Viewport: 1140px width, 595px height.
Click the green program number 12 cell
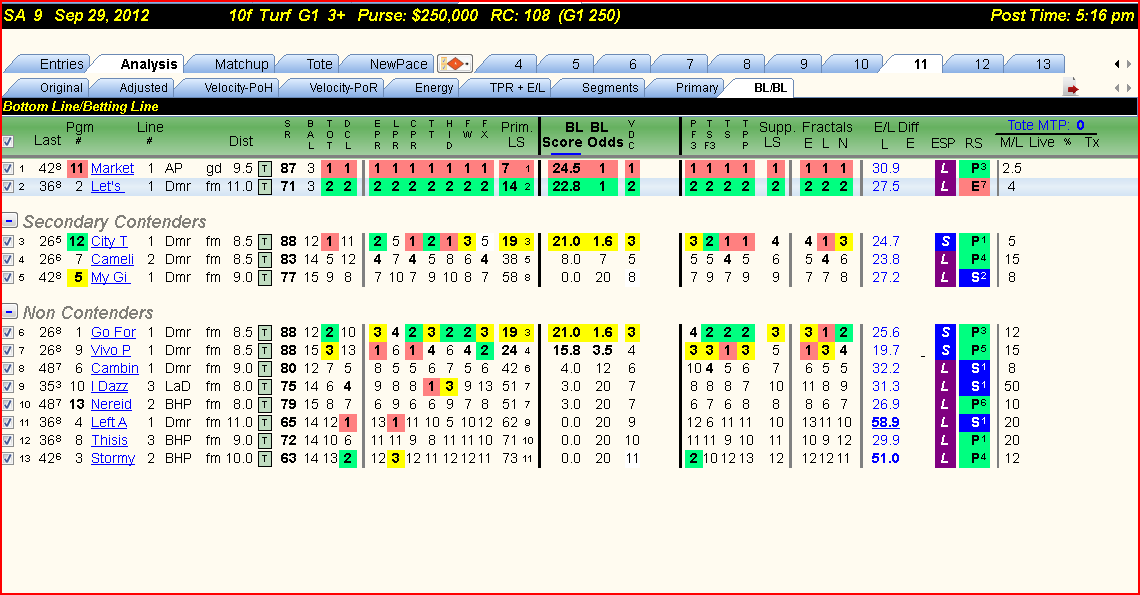(x=77, y=241)
